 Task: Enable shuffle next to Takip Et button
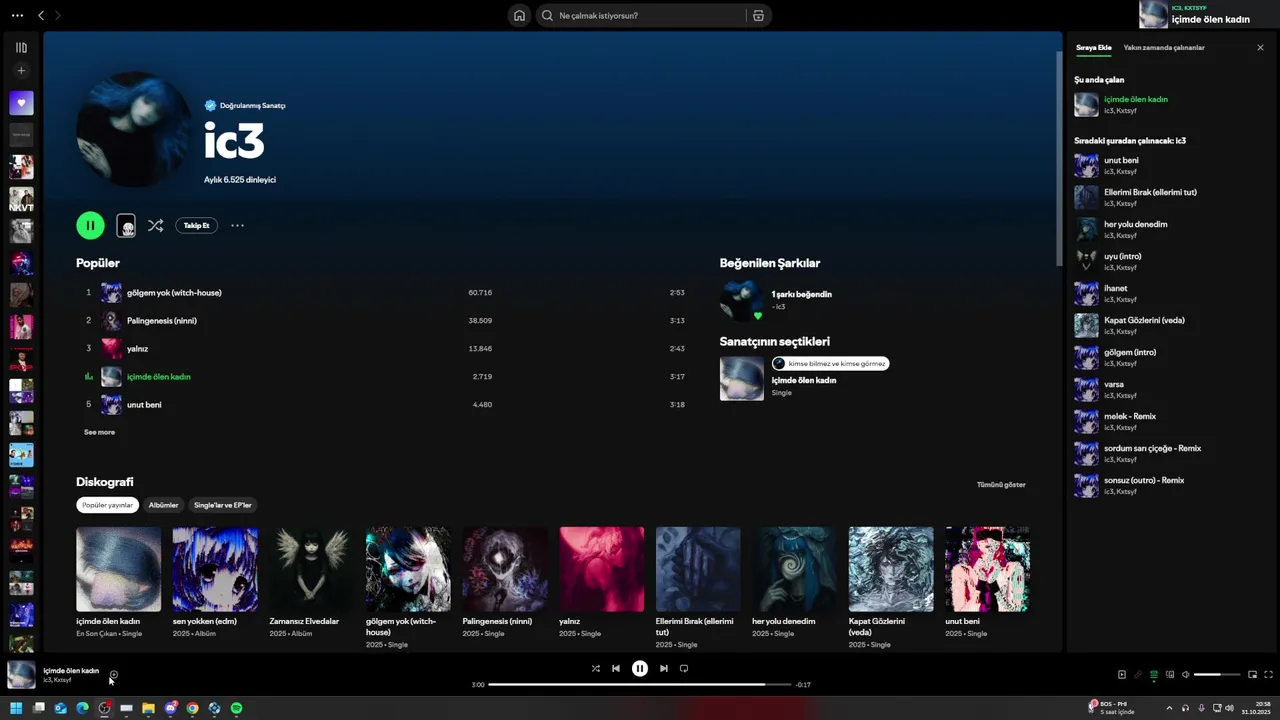(155, 226)
